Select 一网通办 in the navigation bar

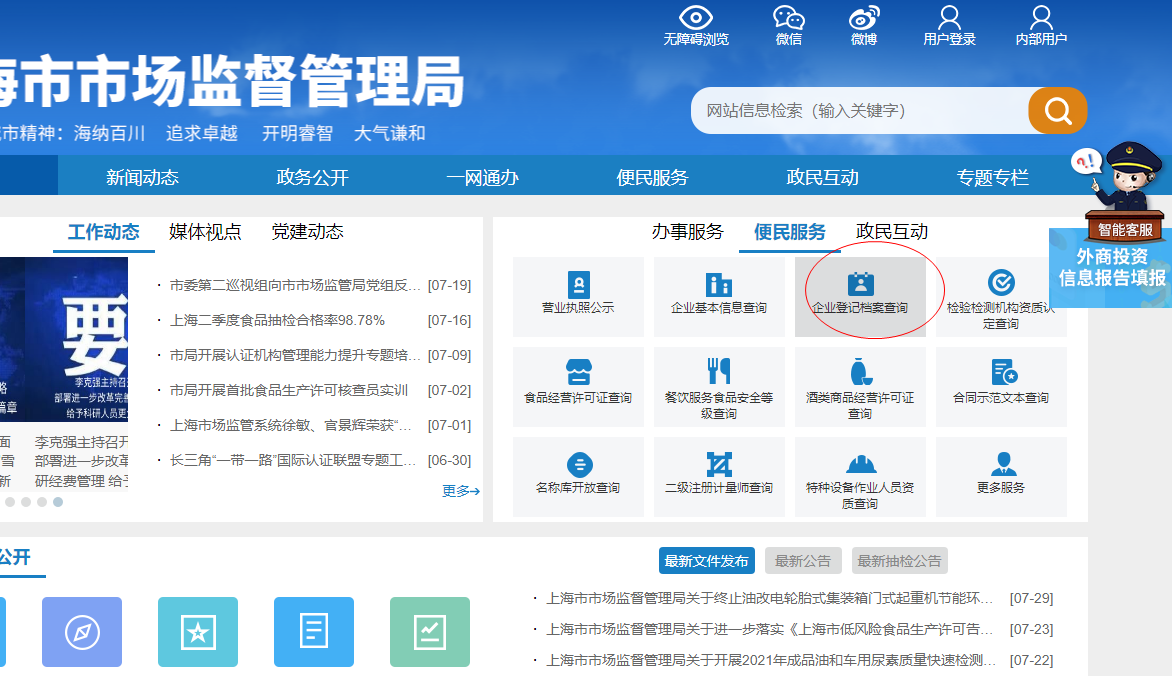pos(482,177)
